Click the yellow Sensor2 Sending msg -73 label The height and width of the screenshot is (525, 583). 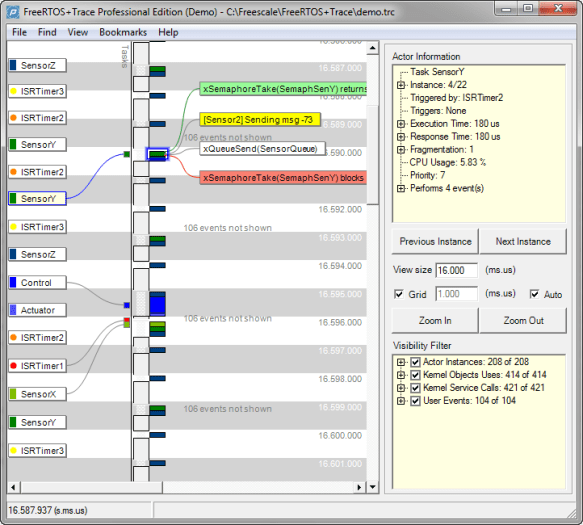point(260,120)
